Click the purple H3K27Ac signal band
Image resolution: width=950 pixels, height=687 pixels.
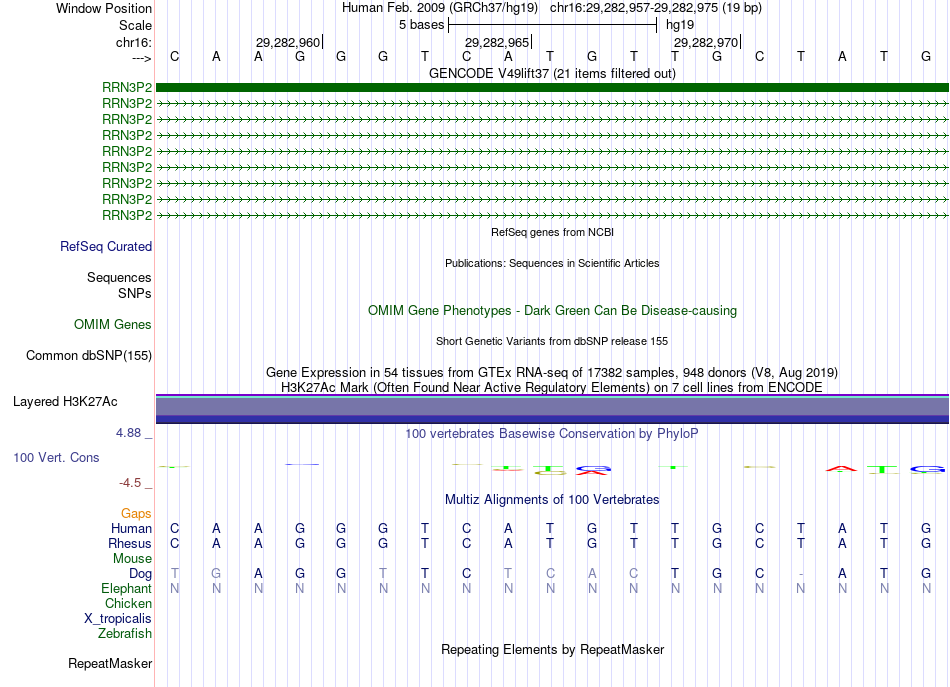pyautogui.click(x=552, y=409)
